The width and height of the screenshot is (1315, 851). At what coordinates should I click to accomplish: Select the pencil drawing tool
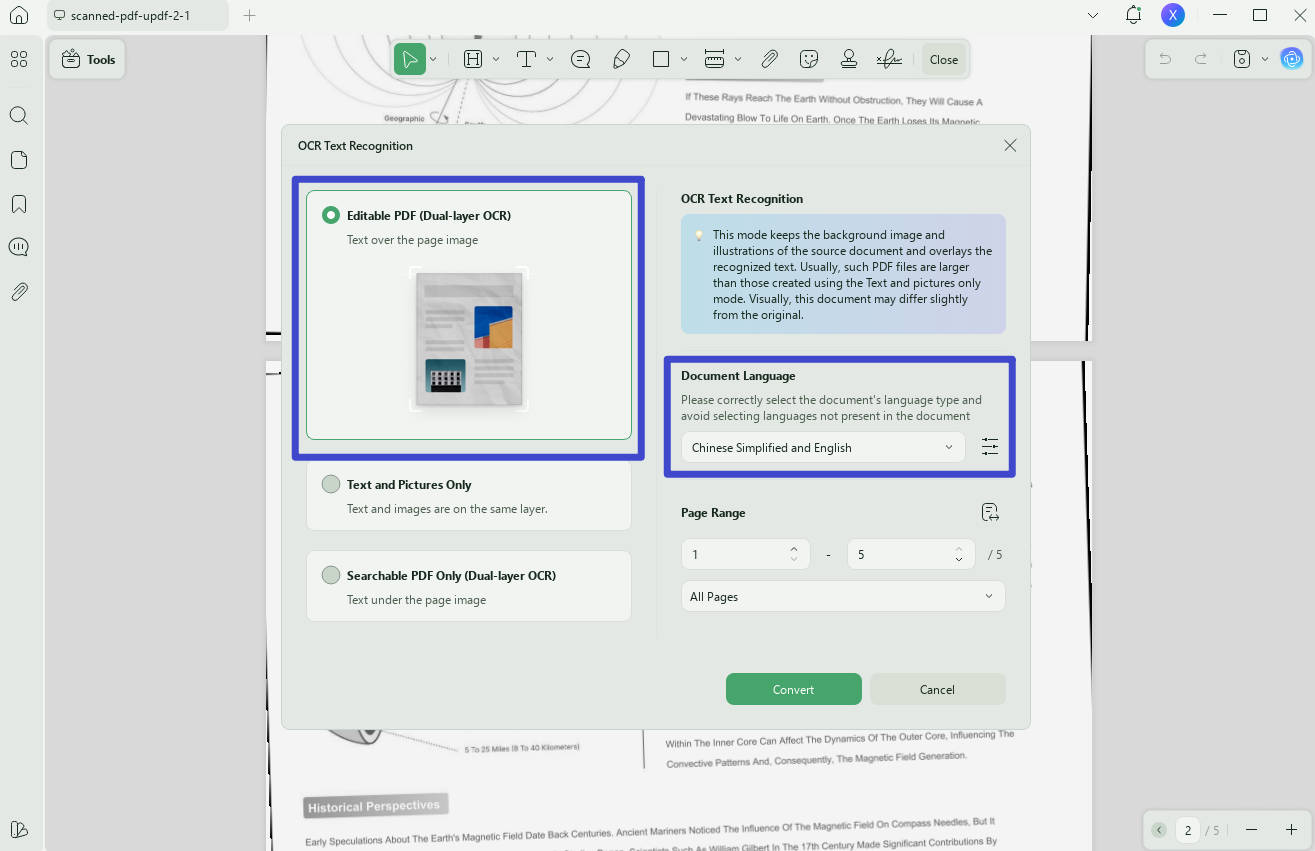coord(621,59)
